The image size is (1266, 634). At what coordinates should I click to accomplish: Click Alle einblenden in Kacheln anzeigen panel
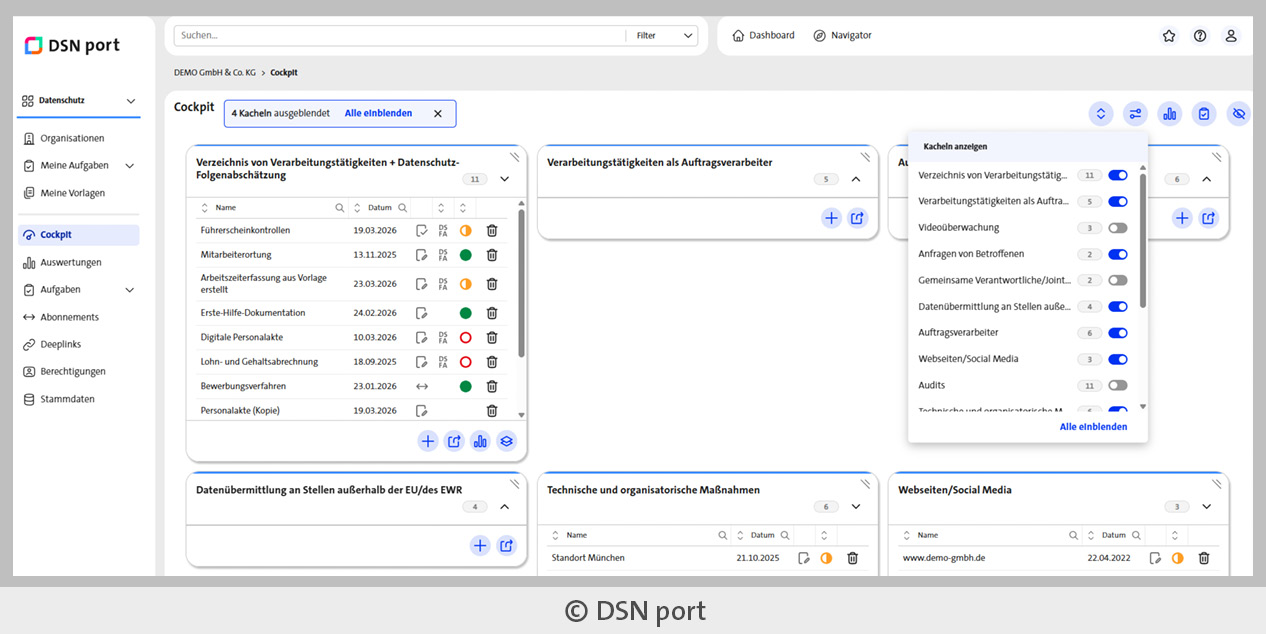(1093, 427)
